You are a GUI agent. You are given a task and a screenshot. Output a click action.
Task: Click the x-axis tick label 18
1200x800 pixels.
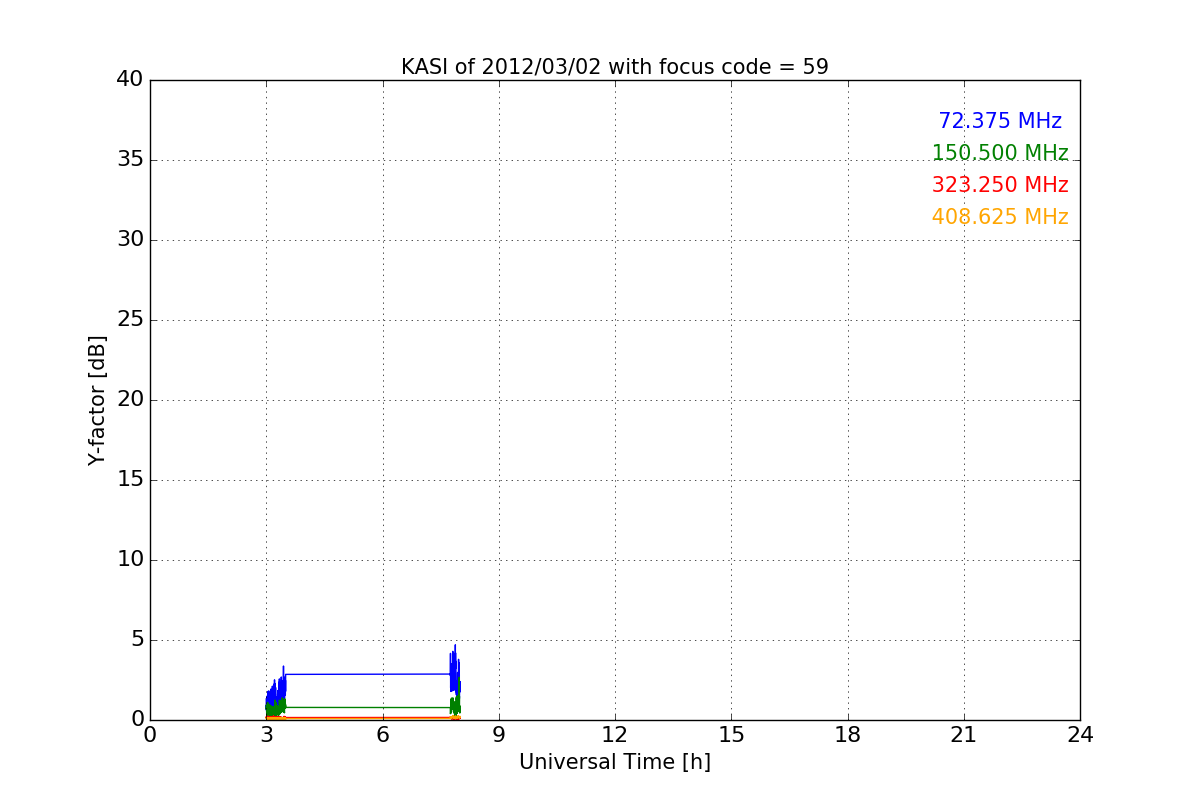pyautogui.click(x=848, y=734)
